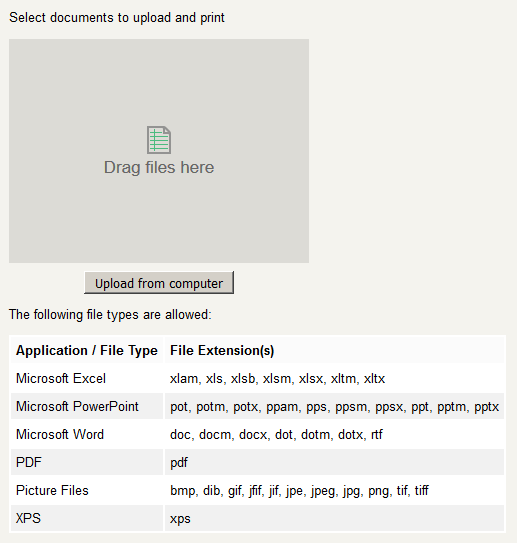Select the PDF file type cell
Viewport: 517px width, 543px height.
pyautogui.click(x=87, y=462)
